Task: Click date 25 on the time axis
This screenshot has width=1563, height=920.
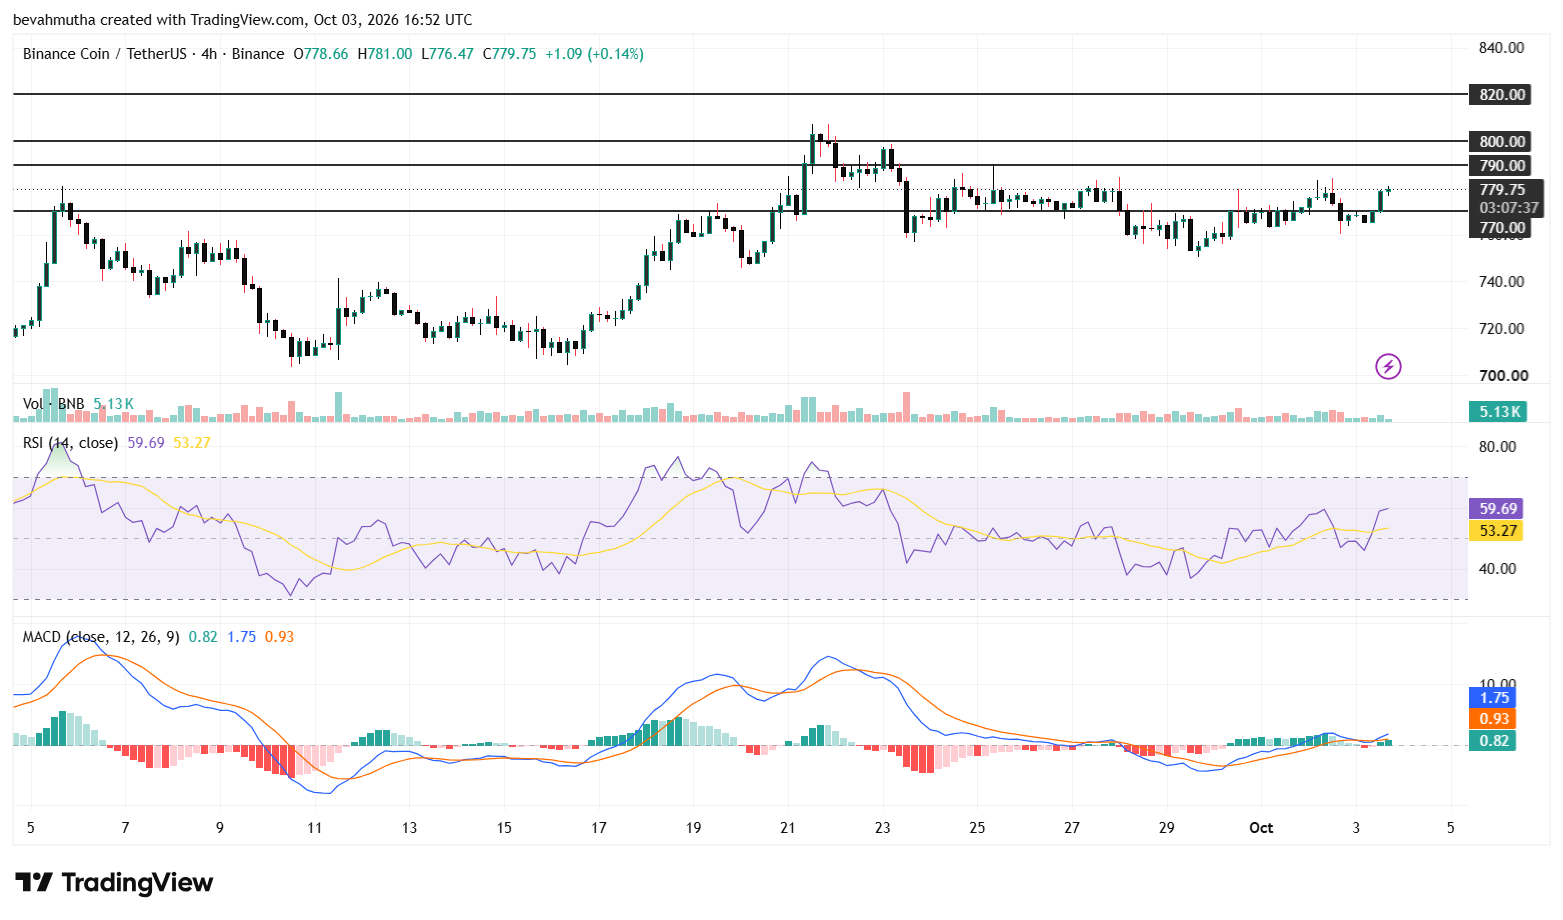Action: (977, 828)
